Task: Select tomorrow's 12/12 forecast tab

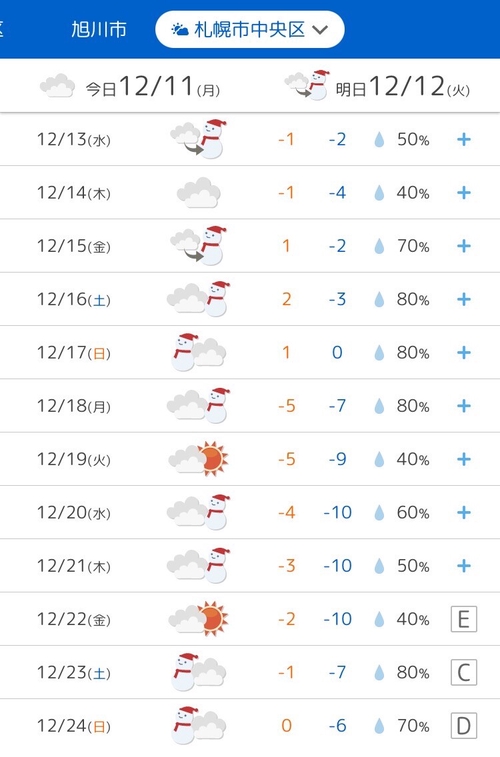Action: click(x=377, y=87)
